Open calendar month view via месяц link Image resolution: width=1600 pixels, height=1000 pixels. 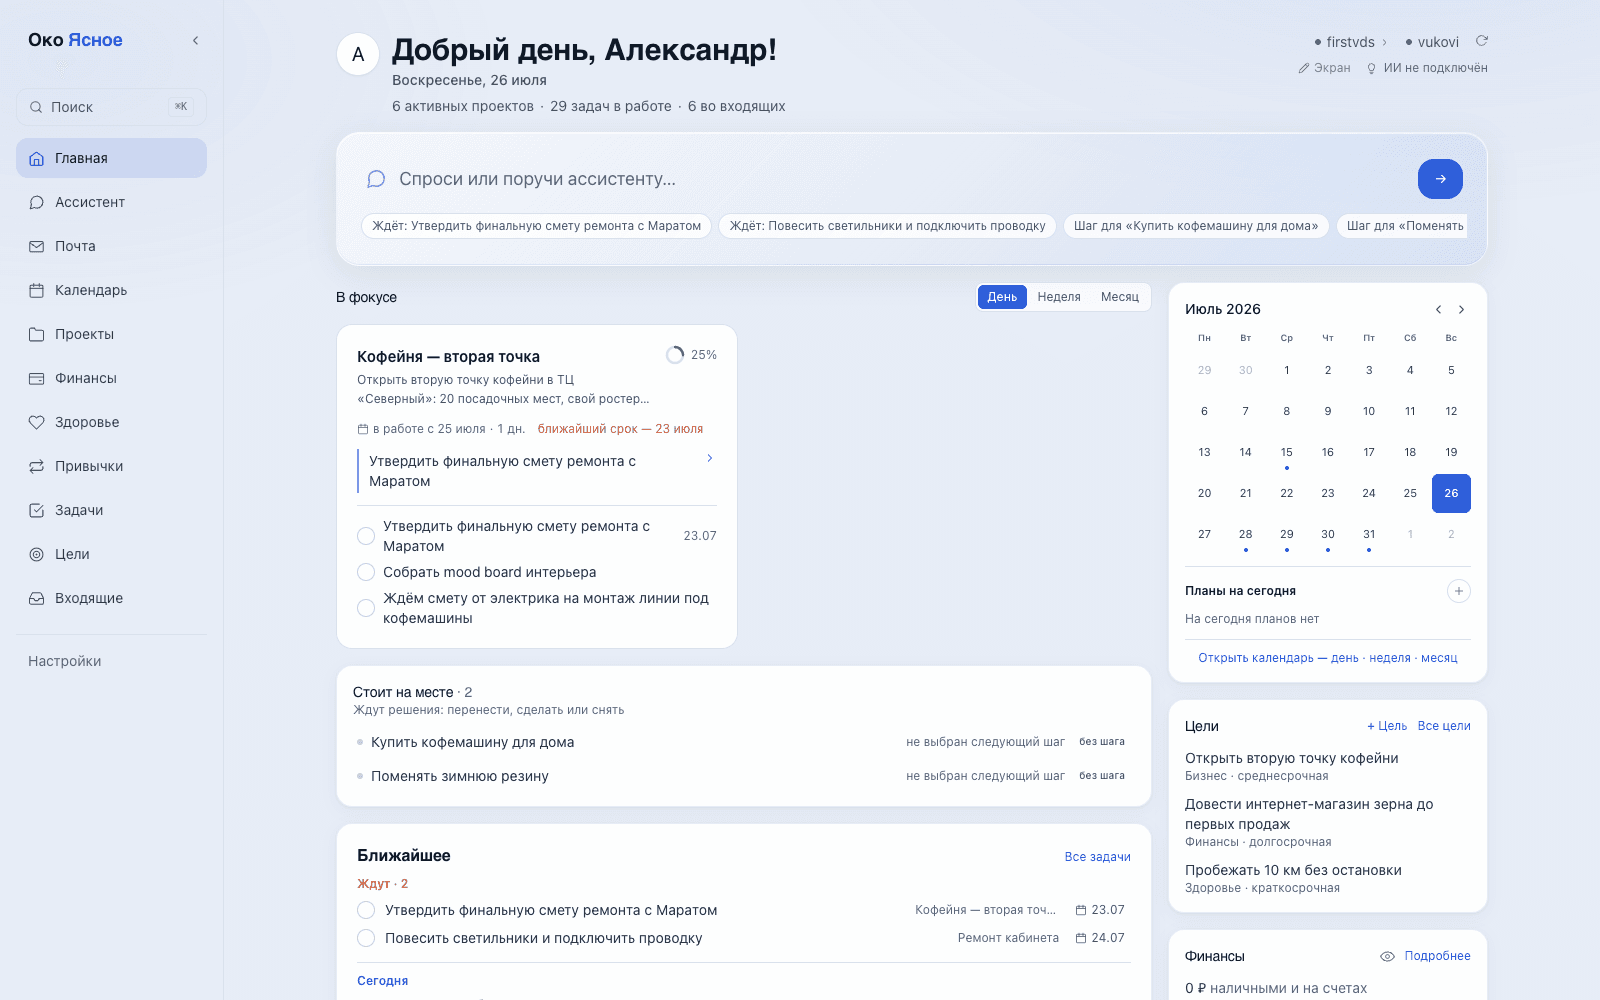[x=1439, y=658]
